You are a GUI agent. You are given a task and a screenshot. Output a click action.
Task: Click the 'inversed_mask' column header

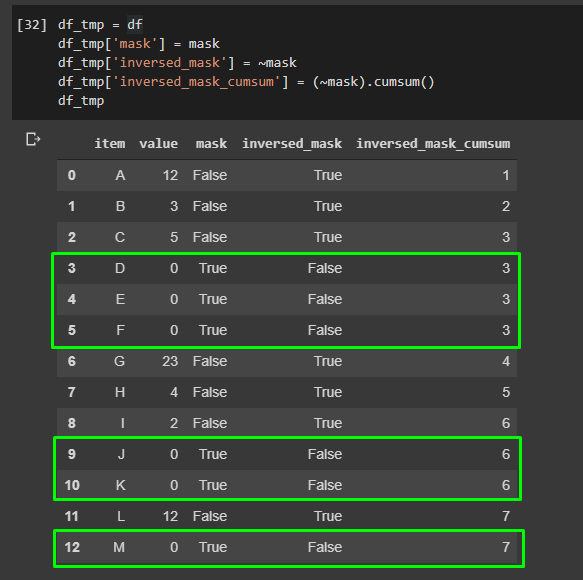coord(292,144)
